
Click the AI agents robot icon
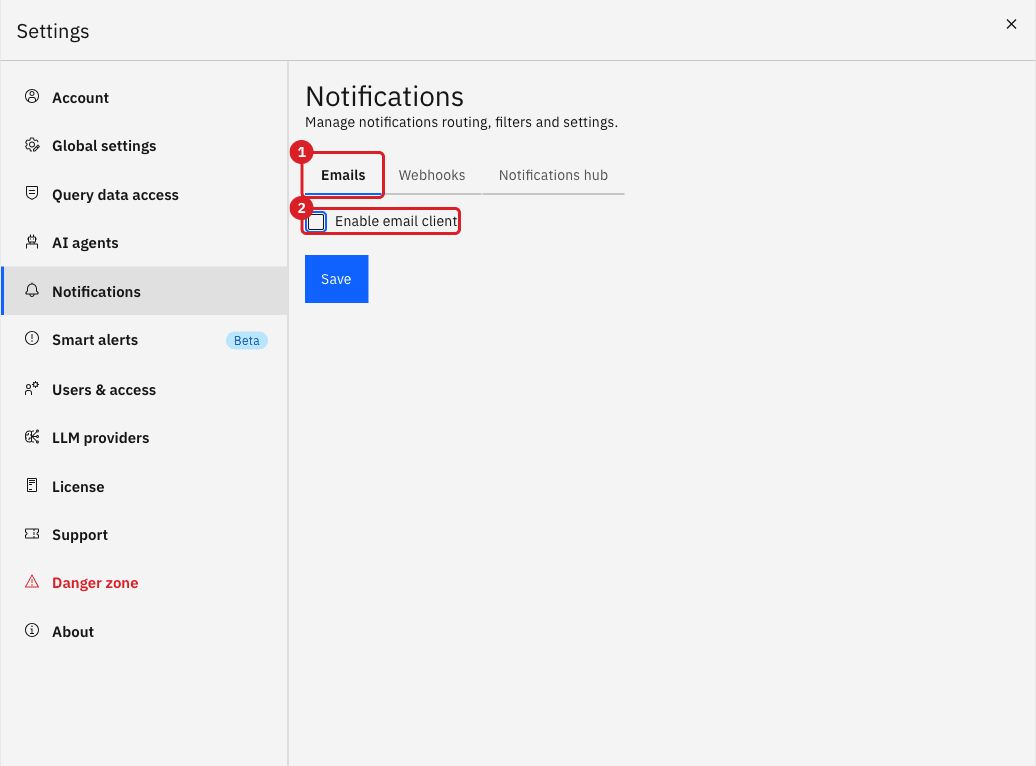[32, 242]
